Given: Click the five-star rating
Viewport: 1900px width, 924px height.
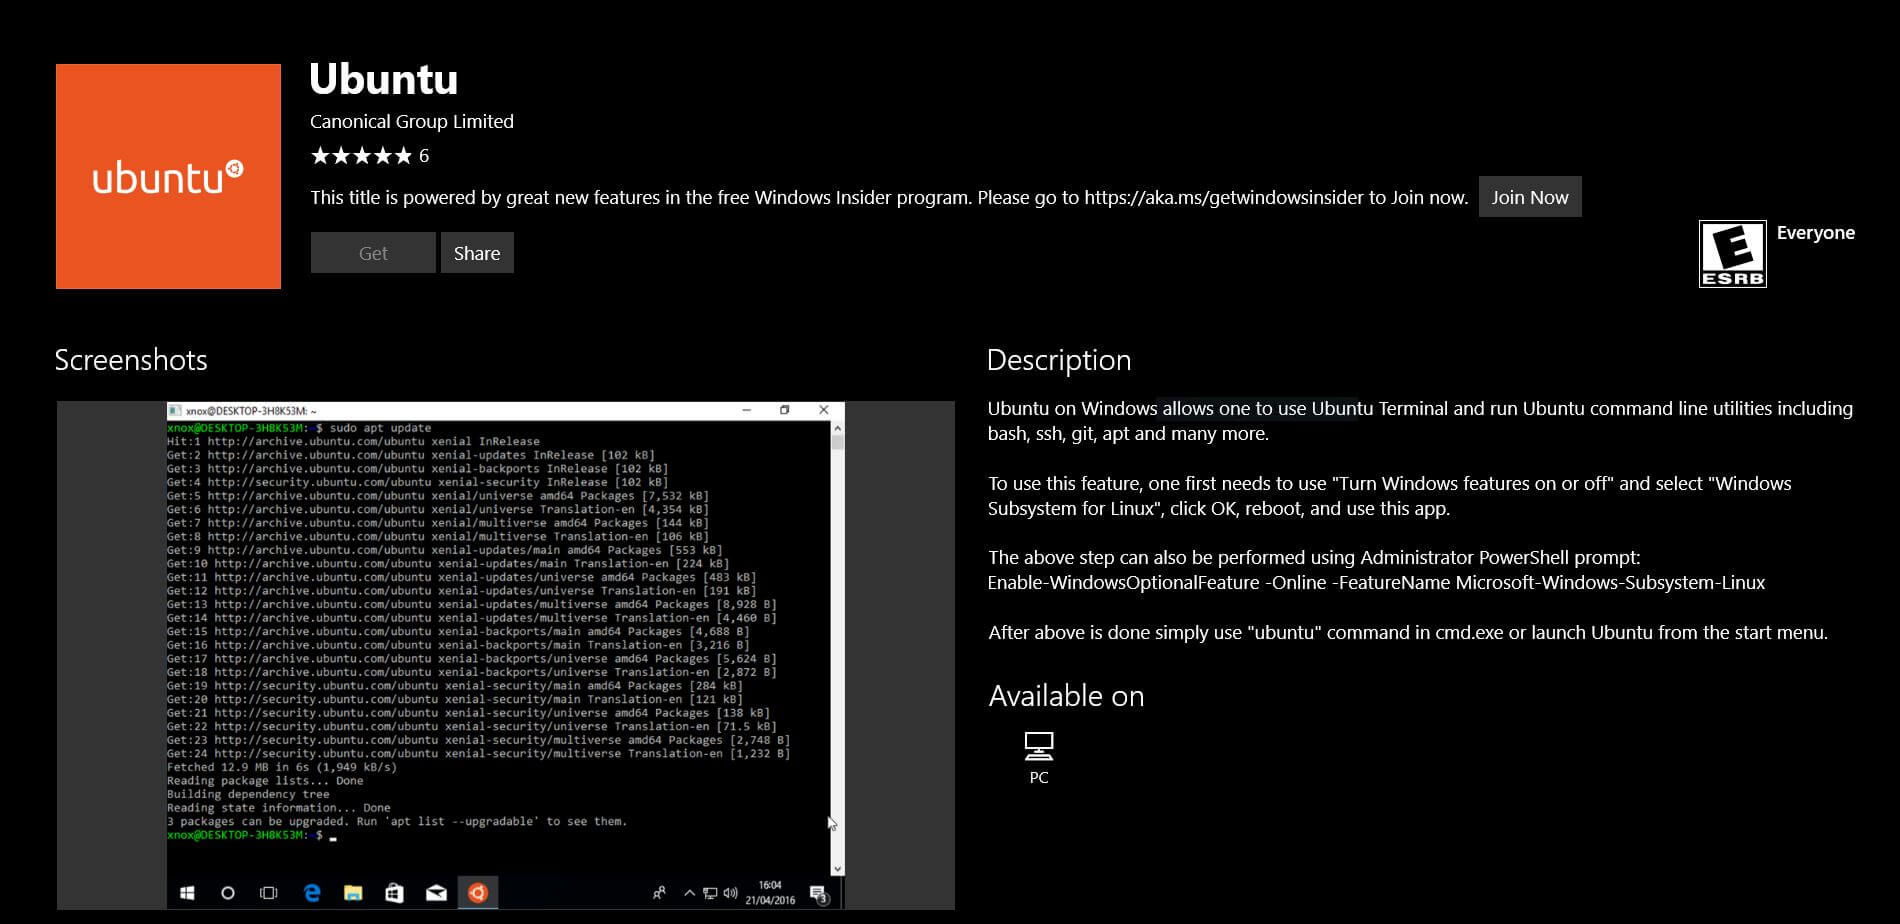Looking at the screenshot, I should (x=361, y=155).
